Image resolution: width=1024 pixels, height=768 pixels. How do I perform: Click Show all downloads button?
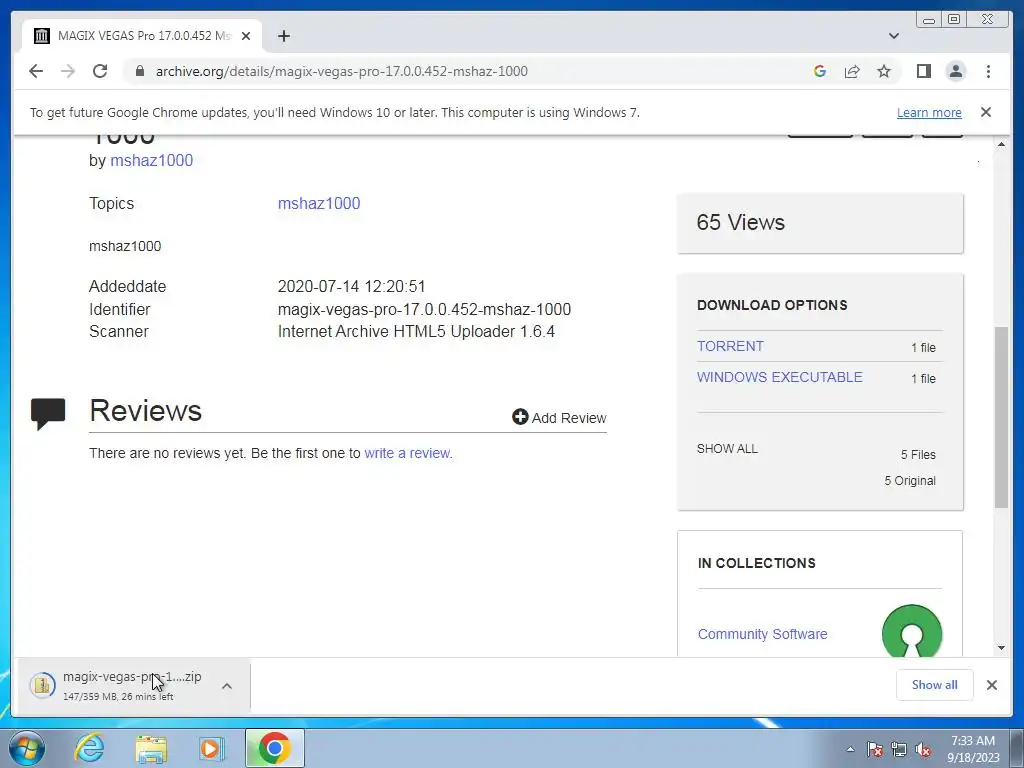[x=935, y=684]
